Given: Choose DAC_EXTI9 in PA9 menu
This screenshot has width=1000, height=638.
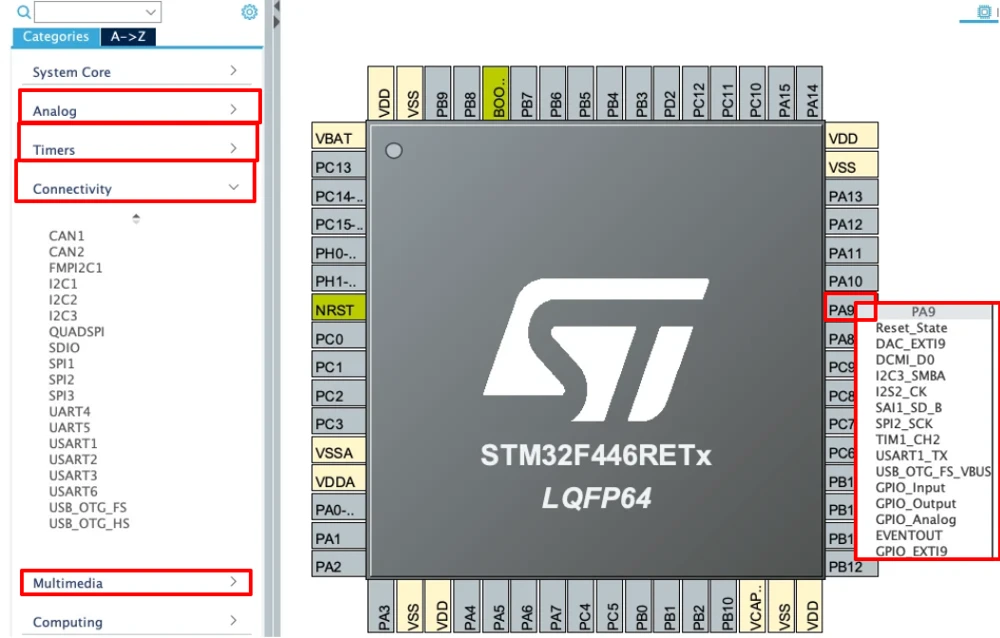Looking at the screenshot, I should 910,344.
